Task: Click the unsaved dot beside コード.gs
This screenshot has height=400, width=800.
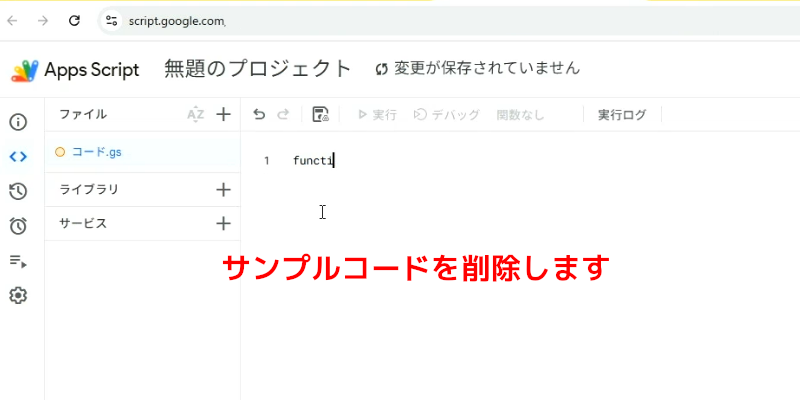Action: pos(60,152)
